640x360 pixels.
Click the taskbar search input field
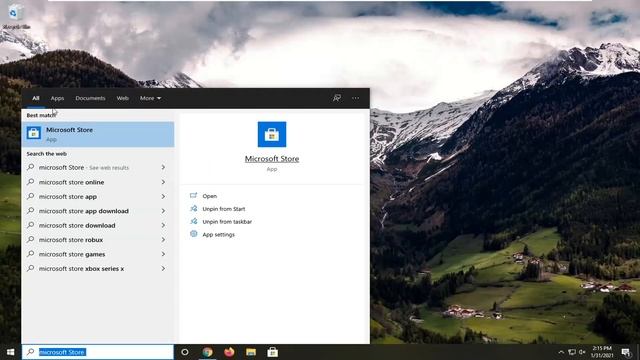[98, 352]
